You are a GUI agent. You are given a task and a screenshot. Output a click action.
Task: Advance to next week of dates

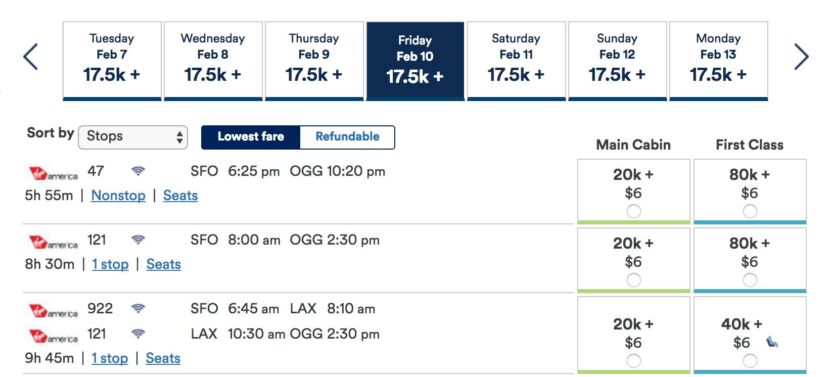click(x=801, y=57)
